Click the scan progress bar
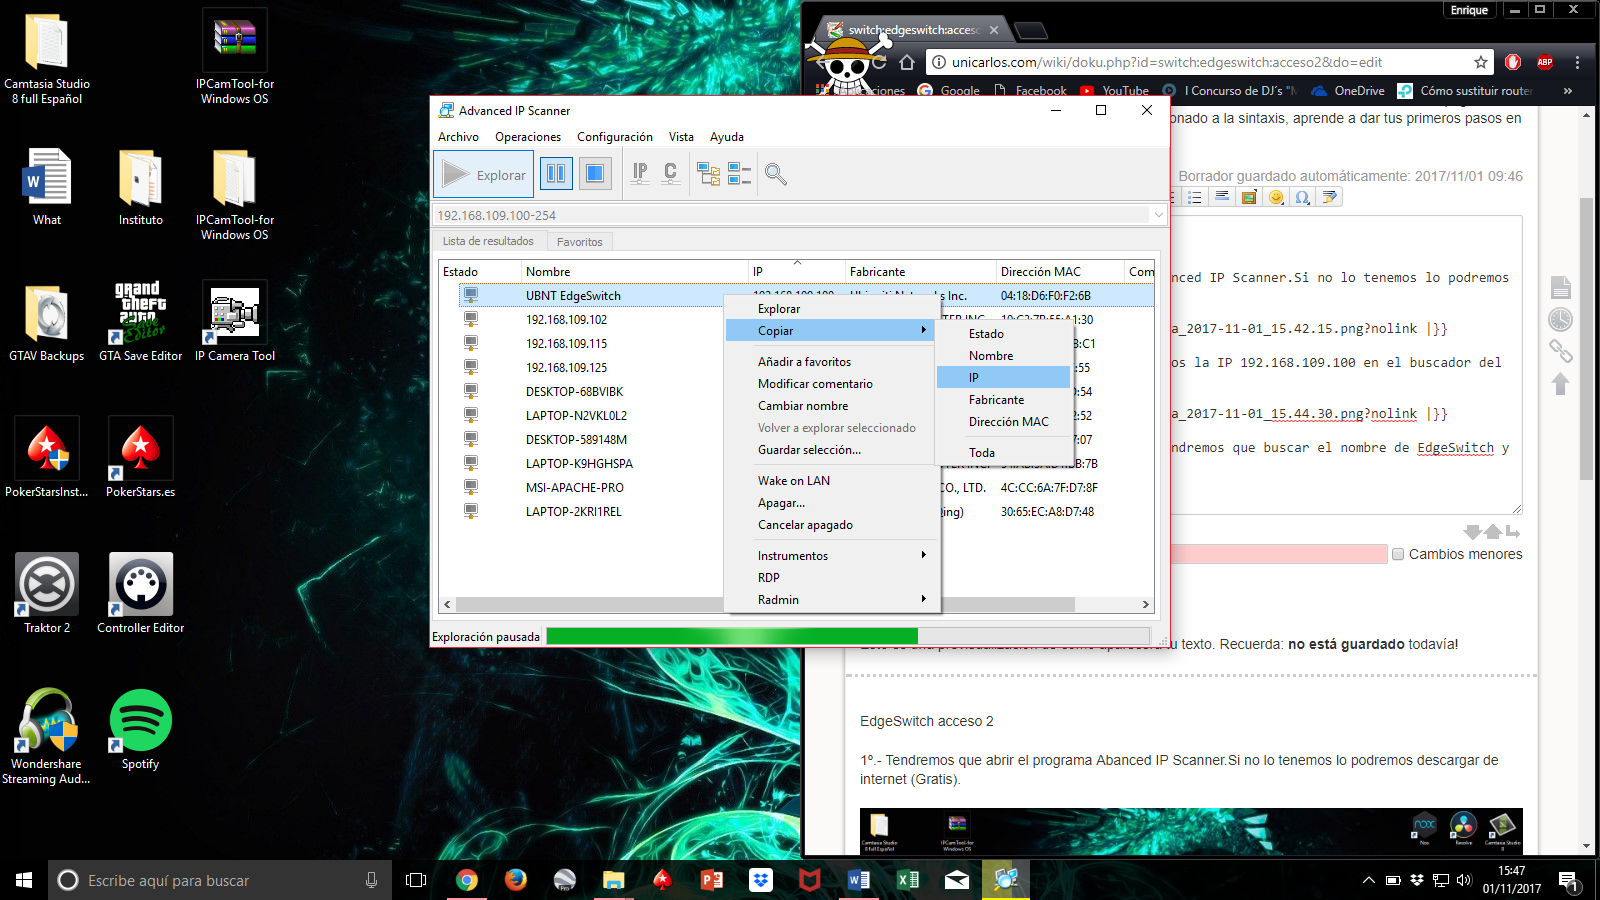 (847, 636)
